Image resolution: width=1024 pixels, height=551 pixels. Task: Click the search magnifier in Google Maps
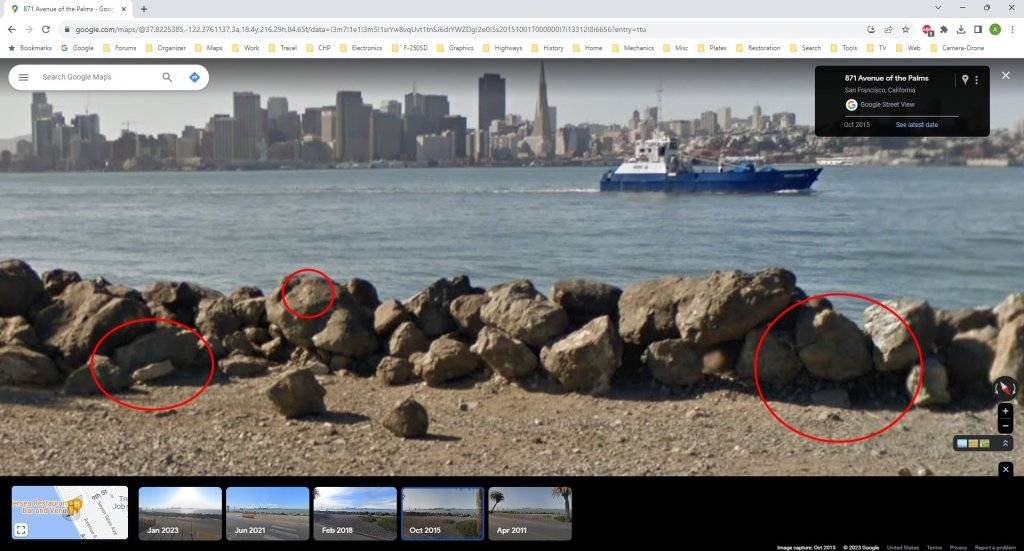[167, 77]
